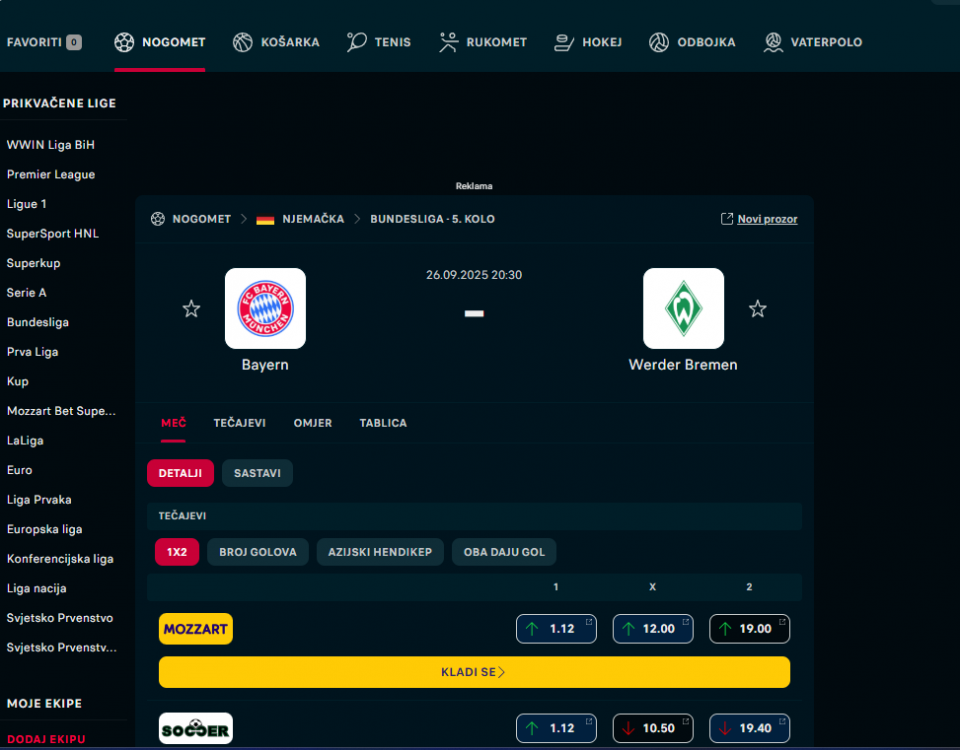
Task: Click the German flag icon in breadcrumb
Action: 265,219
